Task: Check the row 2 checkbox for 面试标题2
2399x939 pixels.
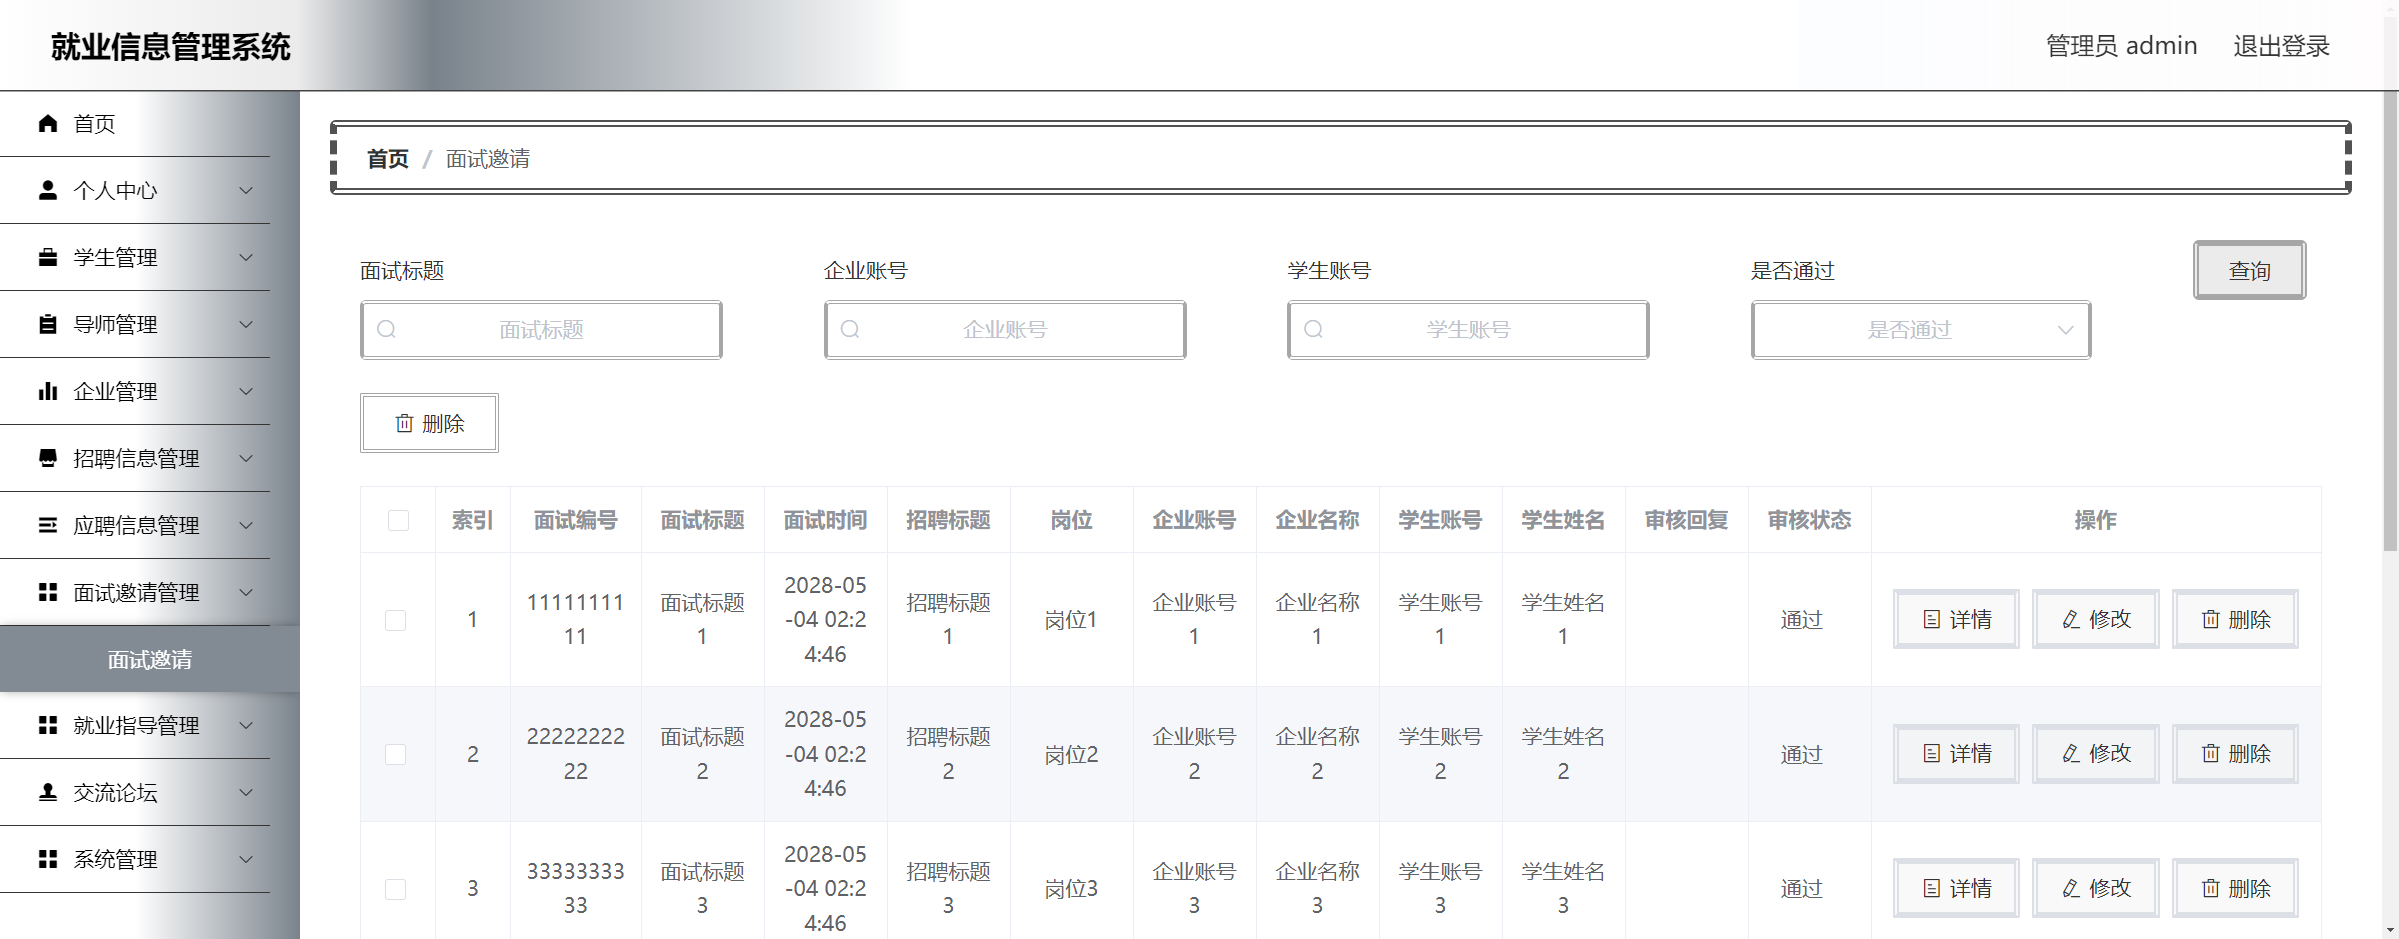Action: (x=396, y=754)
